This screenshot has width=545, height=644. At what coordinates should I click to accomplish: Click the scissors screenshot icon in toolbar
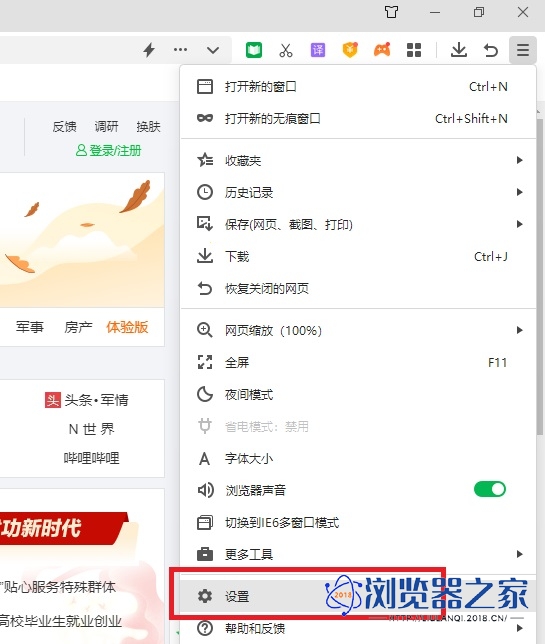point(285,50)
